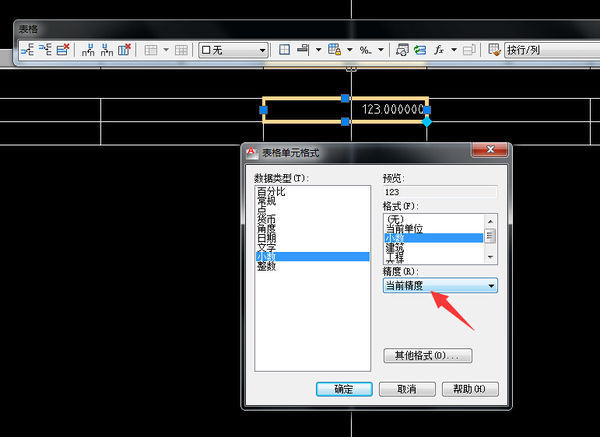Select 整数 in the data type list
The image size is (600, 437).
click(268, 267)
